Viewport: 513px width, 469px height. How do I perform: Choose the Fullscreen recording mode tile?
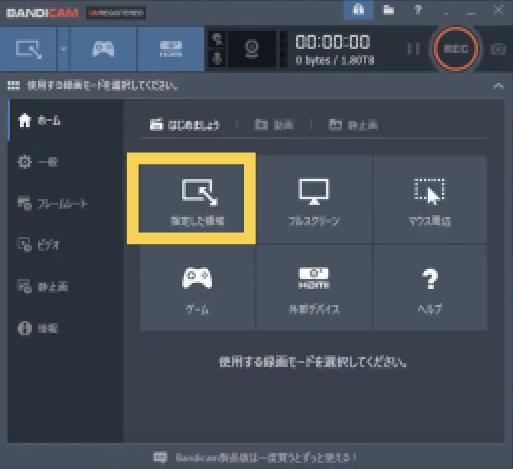[x=314, y=199]
